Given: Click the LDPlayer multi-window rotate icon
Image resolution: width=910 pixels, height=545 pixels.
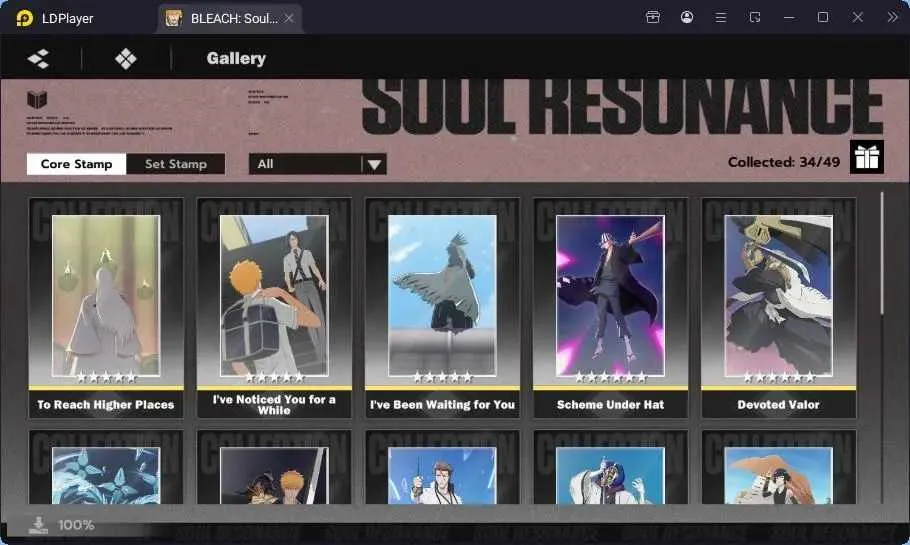Looking at the screenshot, I should 754,17.
